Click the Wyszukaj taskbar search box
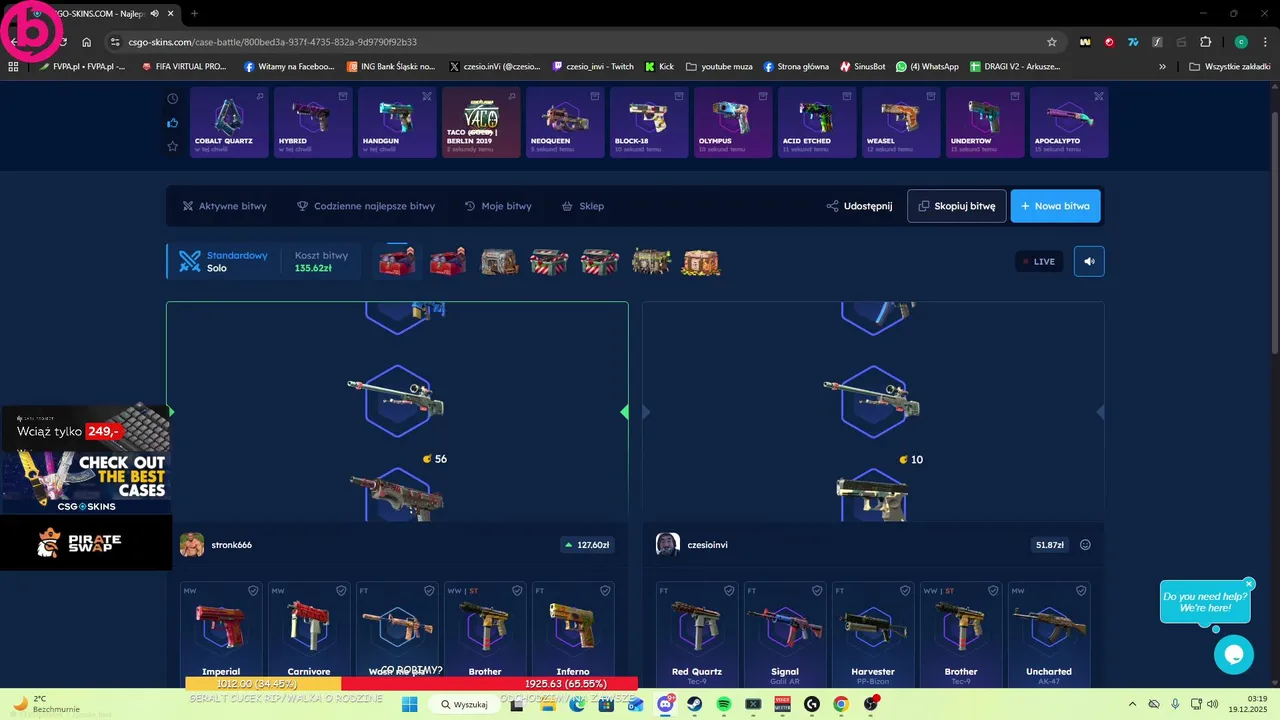This screenshot has height=720, width=1280. [x=464, y=704]
